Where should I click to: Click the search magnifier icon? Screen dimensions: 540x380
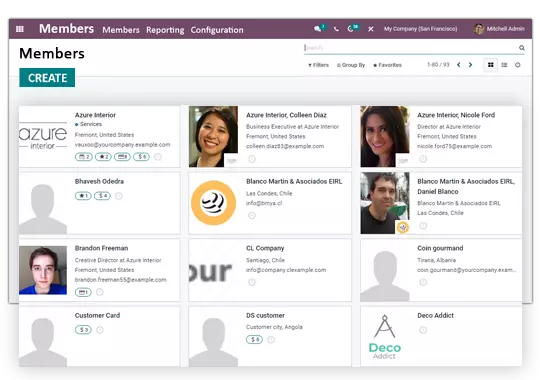(522, 48)
